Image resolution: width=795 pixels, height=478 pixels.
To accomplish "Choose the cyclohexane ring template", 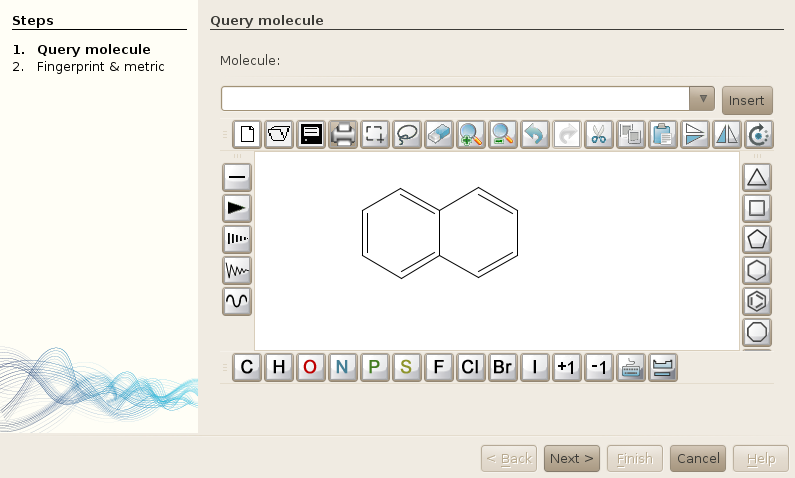I will [757, 270].
